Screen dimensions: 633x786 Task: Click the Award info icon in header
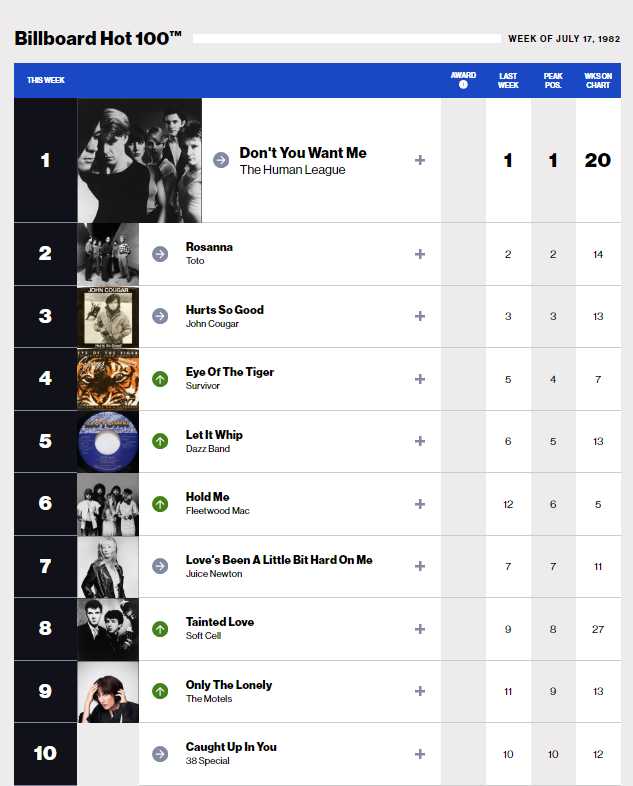pos(463,85)
